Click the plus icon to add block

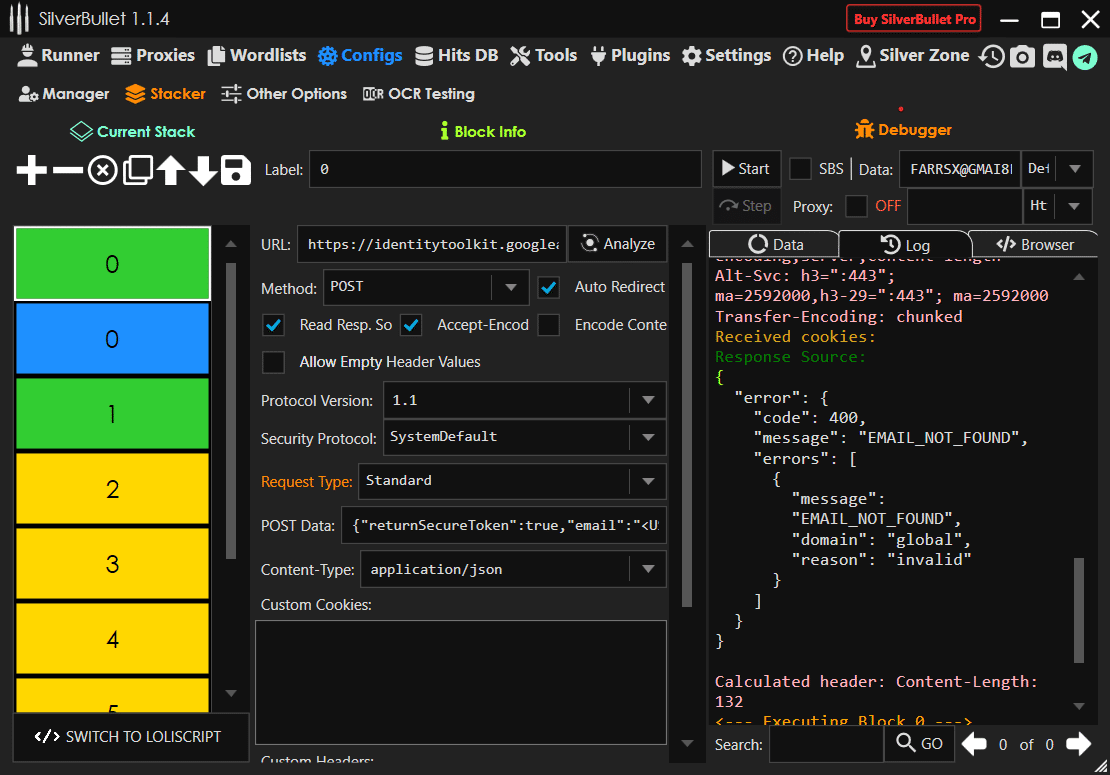[32, 170]
